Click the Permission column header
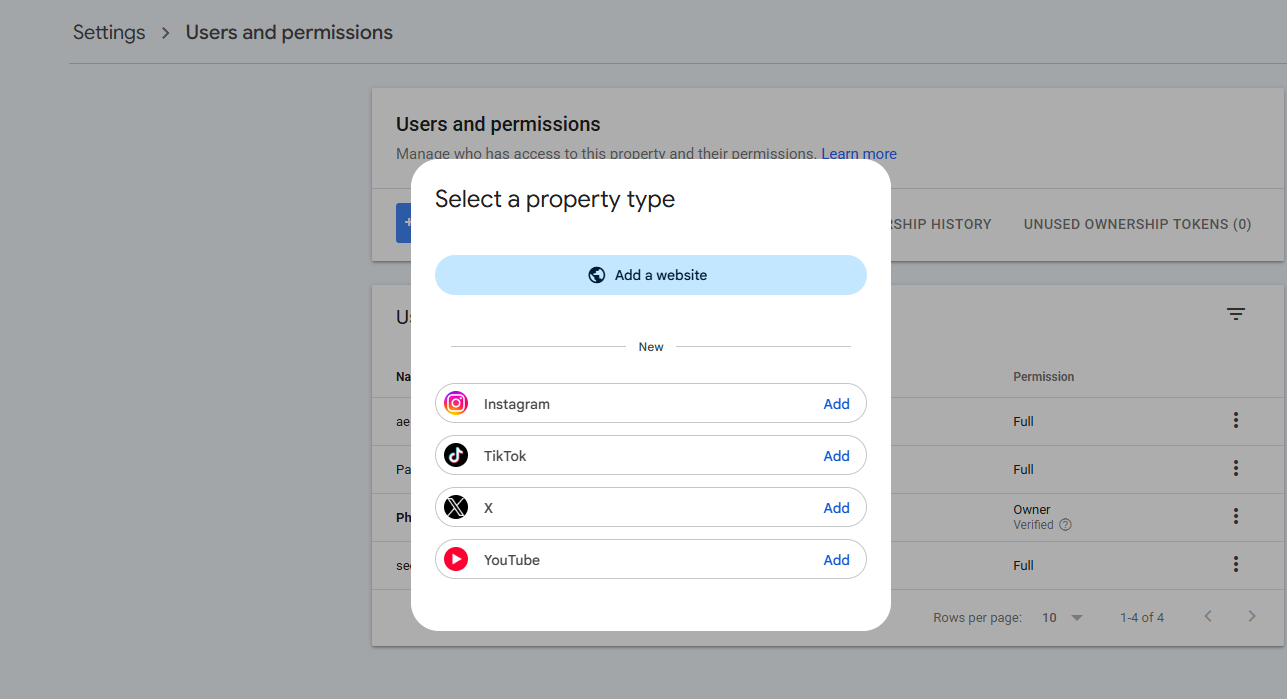The image size is (1287, 699). pyautogui.click(x=1043, y=377)
